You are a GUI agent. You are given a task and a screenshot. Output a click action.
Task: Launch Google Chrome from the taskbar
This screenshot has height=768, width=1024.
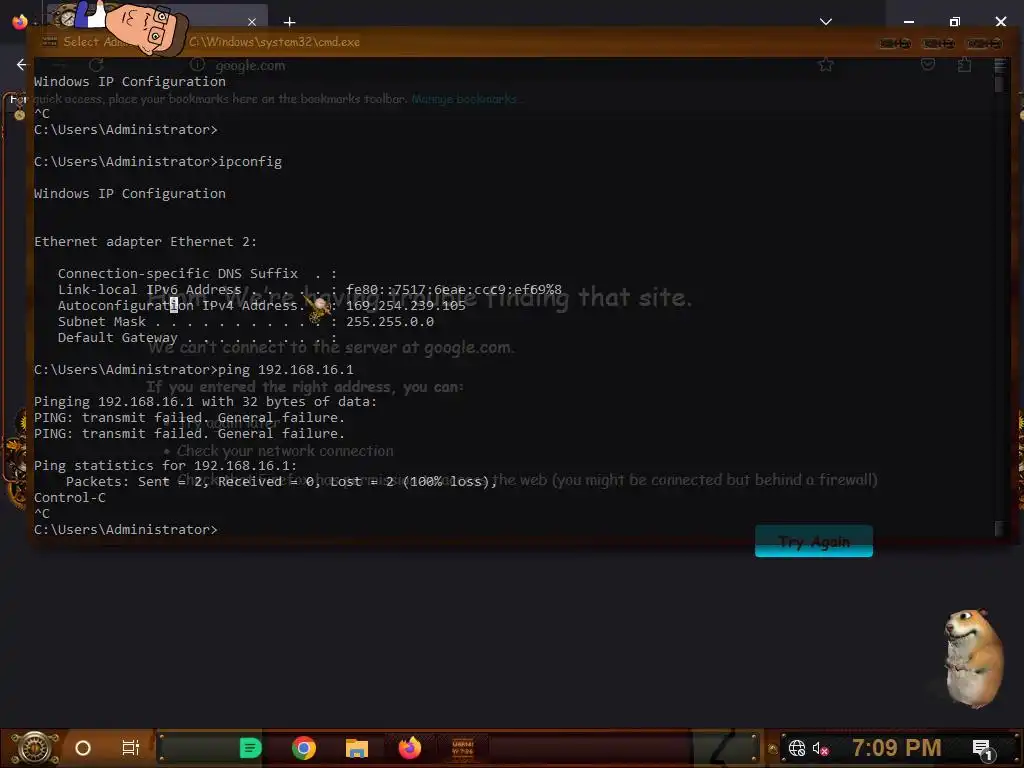click(x=304, y=748)
